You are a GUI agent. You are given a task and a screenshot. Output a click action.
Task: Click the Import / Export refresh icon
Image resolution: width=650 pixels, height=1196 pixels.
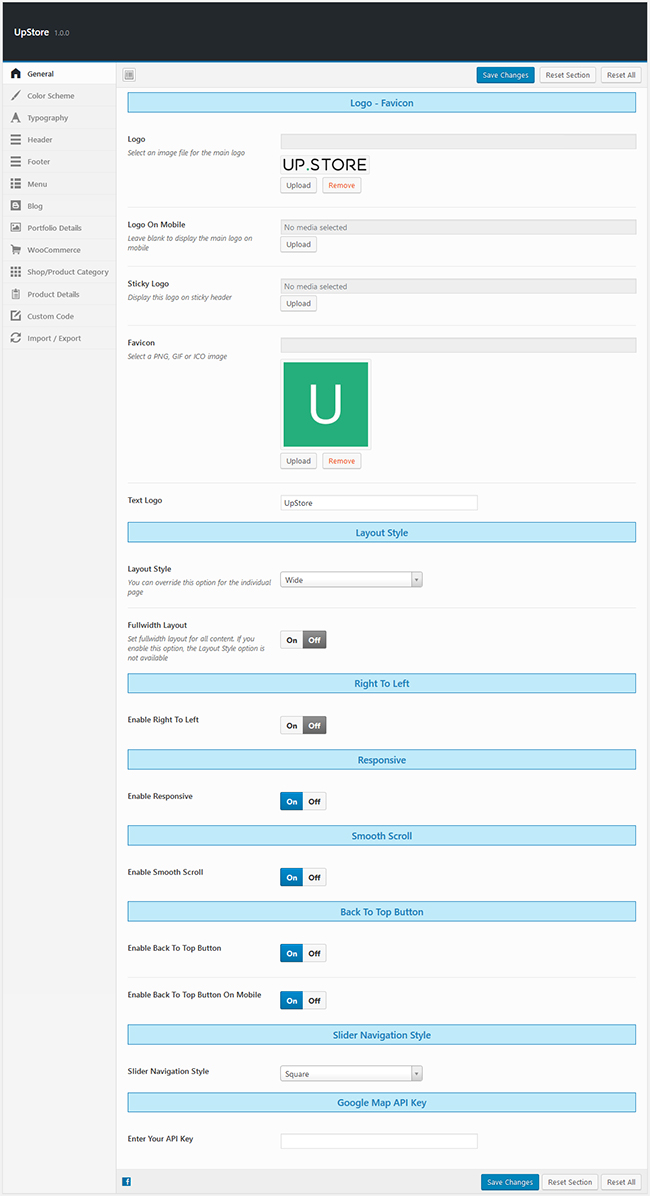[15, 338]
